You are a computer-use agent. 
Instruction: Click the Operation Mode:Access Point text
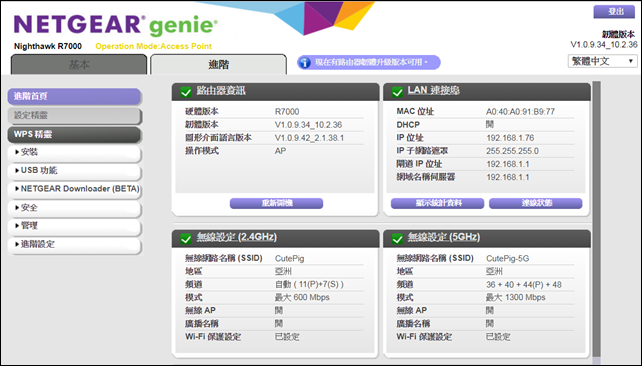[x=154, y=46]
